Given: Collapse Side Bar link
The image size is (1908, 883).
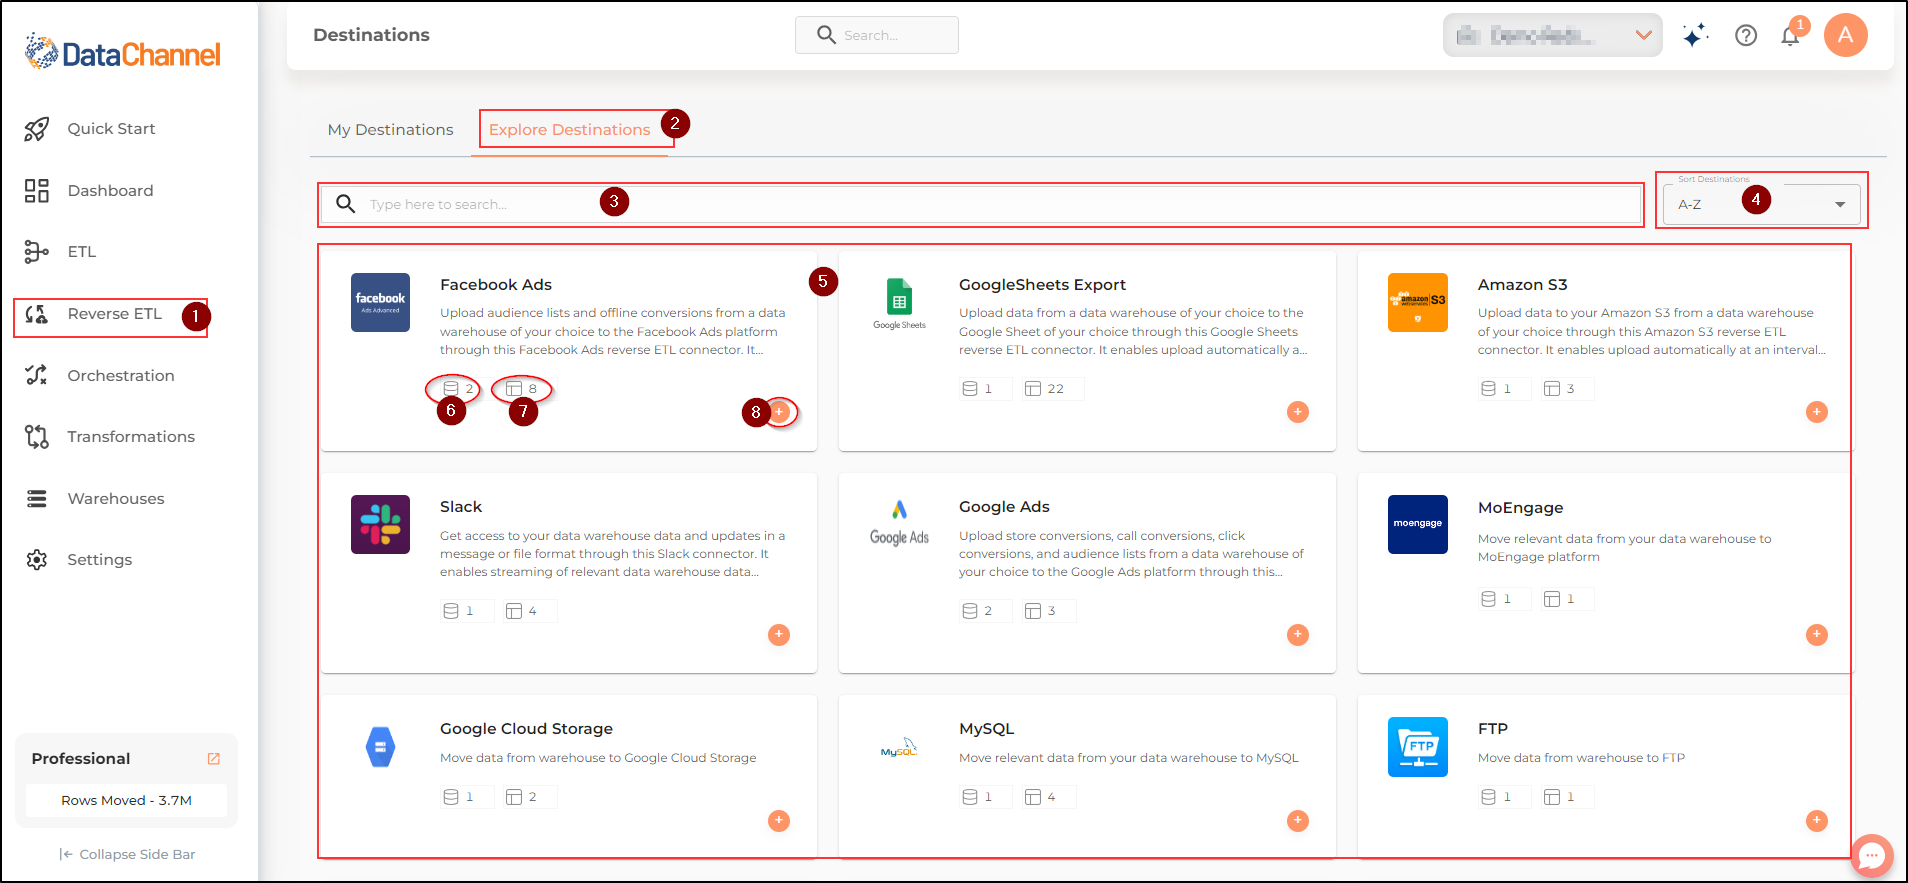Looking at the screenshot, I should coord(127,855).
